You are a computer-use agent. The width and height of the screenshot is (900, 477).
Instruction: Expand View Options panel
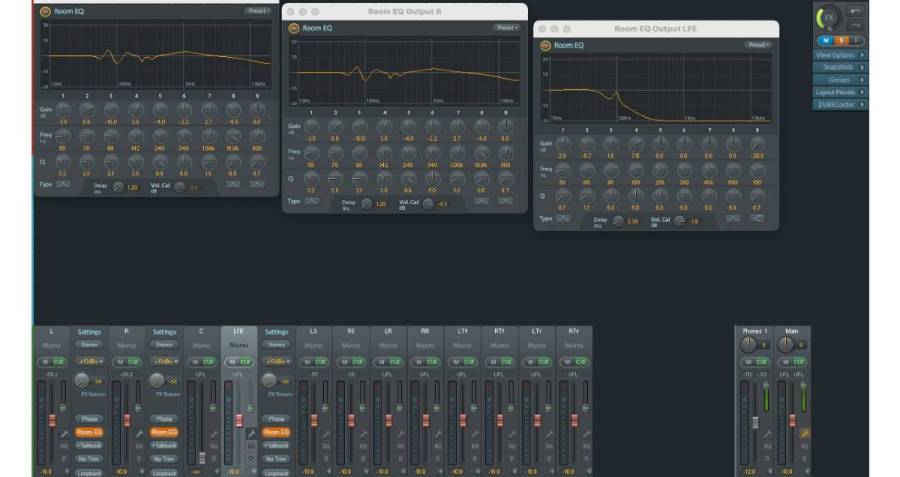(840, 55)
